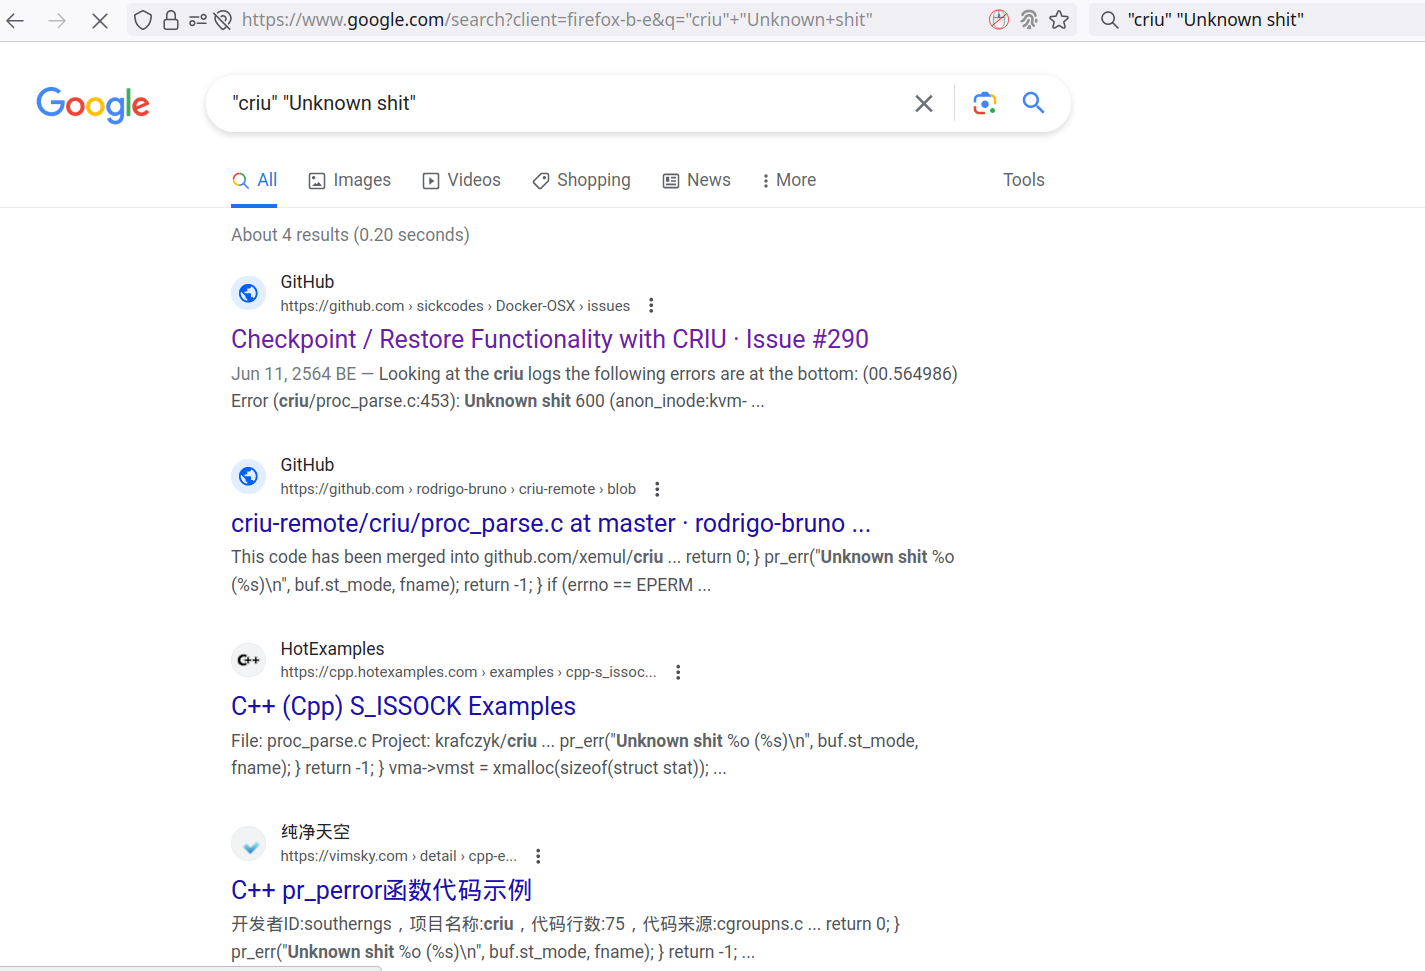Switch to News results
Screen dimensions: 1425x971
pyautogui.click(x=696, y=180)
